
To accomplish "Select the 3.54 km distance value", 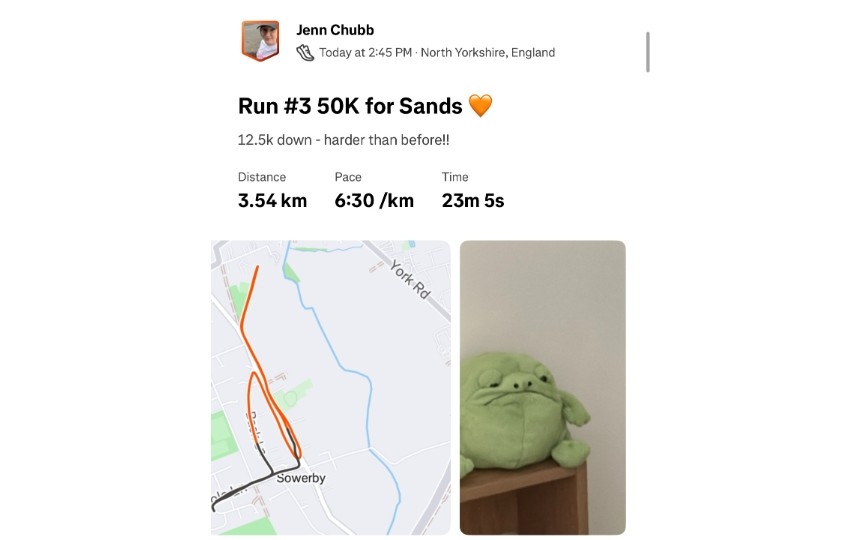I will 272,200.
